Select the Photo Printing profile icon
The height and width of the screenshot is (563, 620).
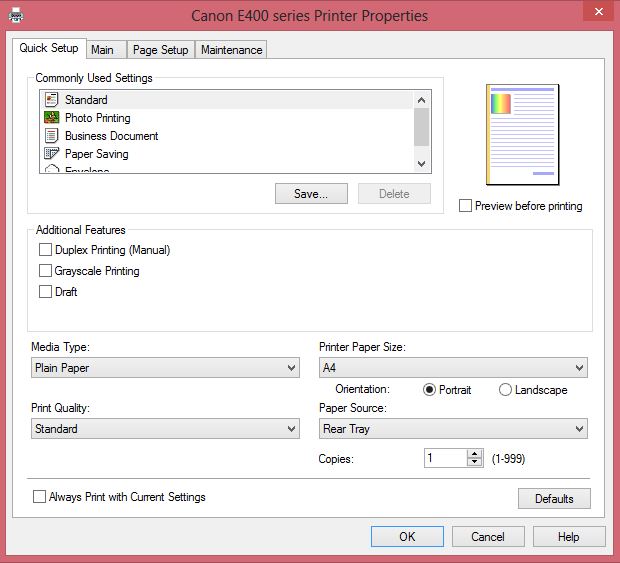[x=52, y=117]
